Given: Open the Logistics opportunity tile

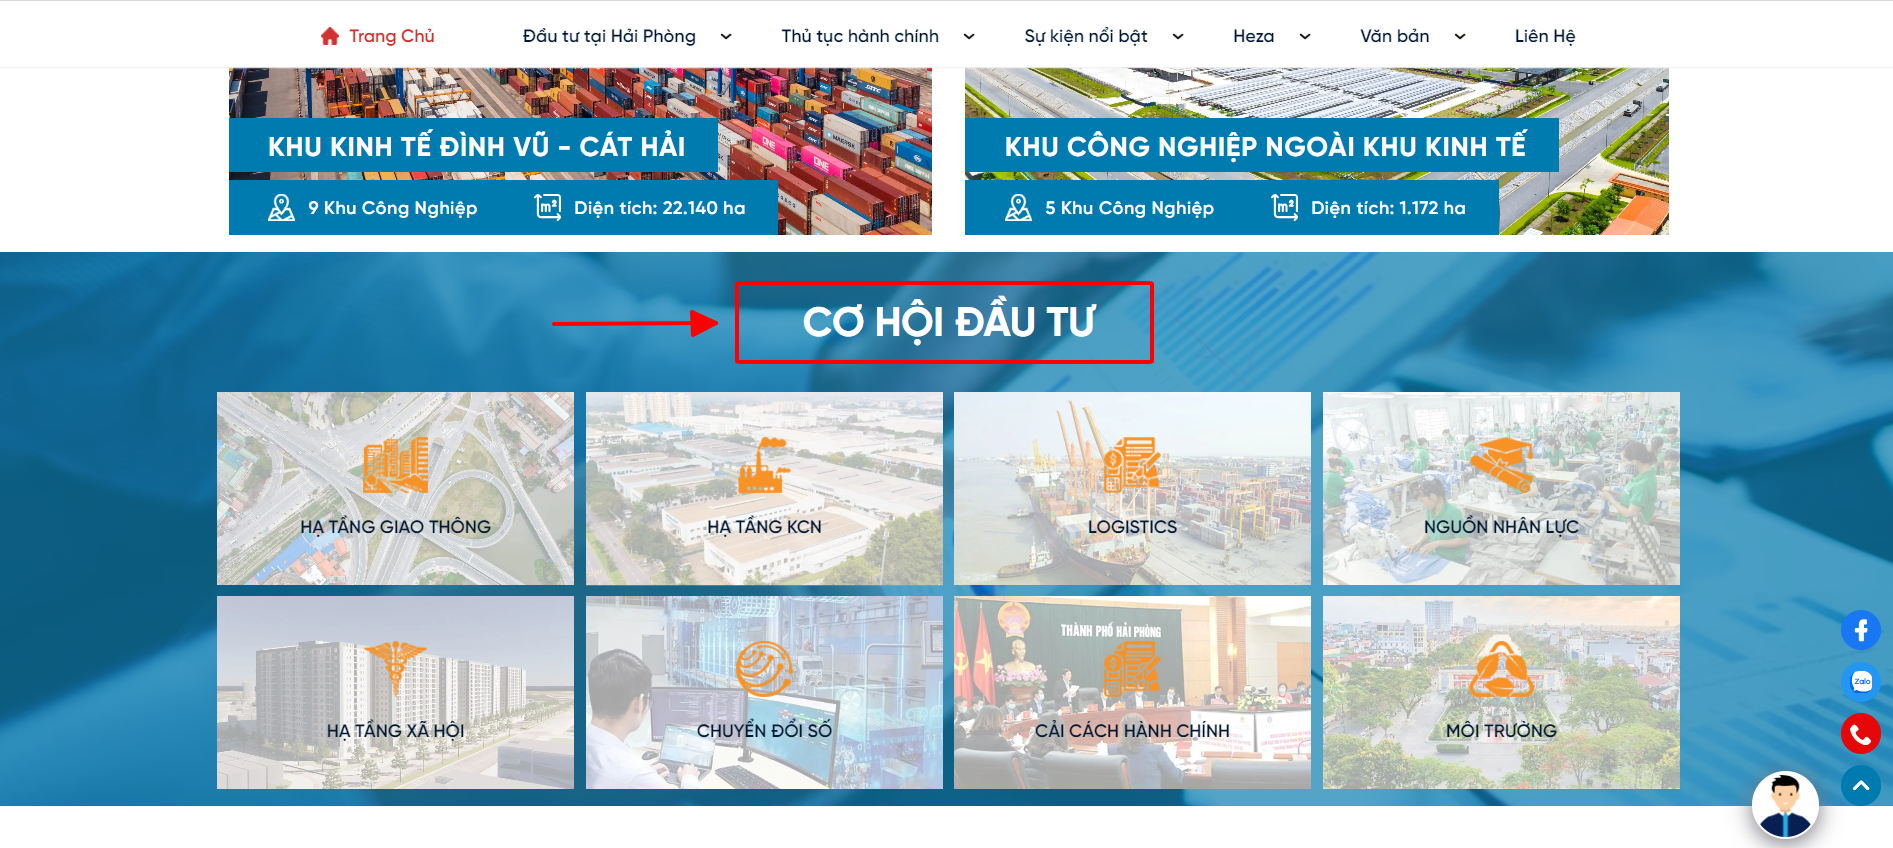Looking at the screenshot, I should [1132, 488].
